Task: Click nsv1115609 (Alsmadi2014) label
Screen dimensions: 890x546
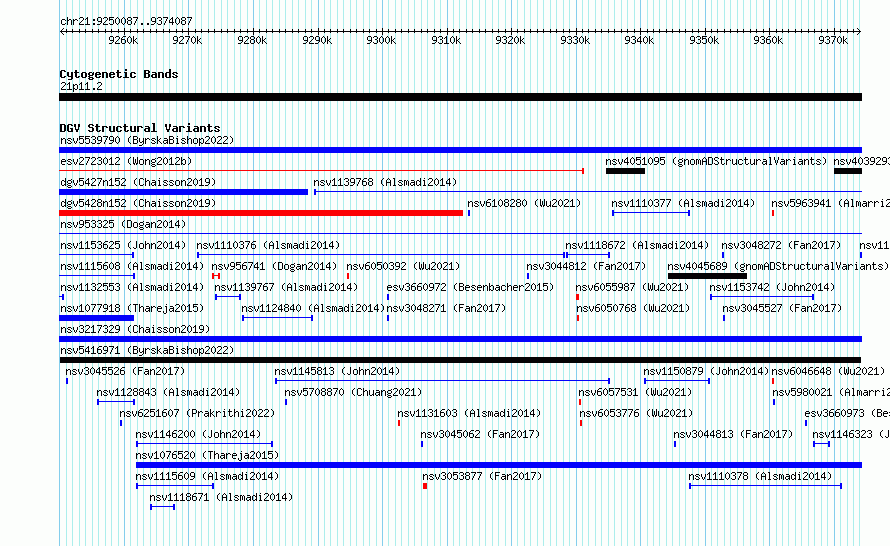Action: [207, 476]
